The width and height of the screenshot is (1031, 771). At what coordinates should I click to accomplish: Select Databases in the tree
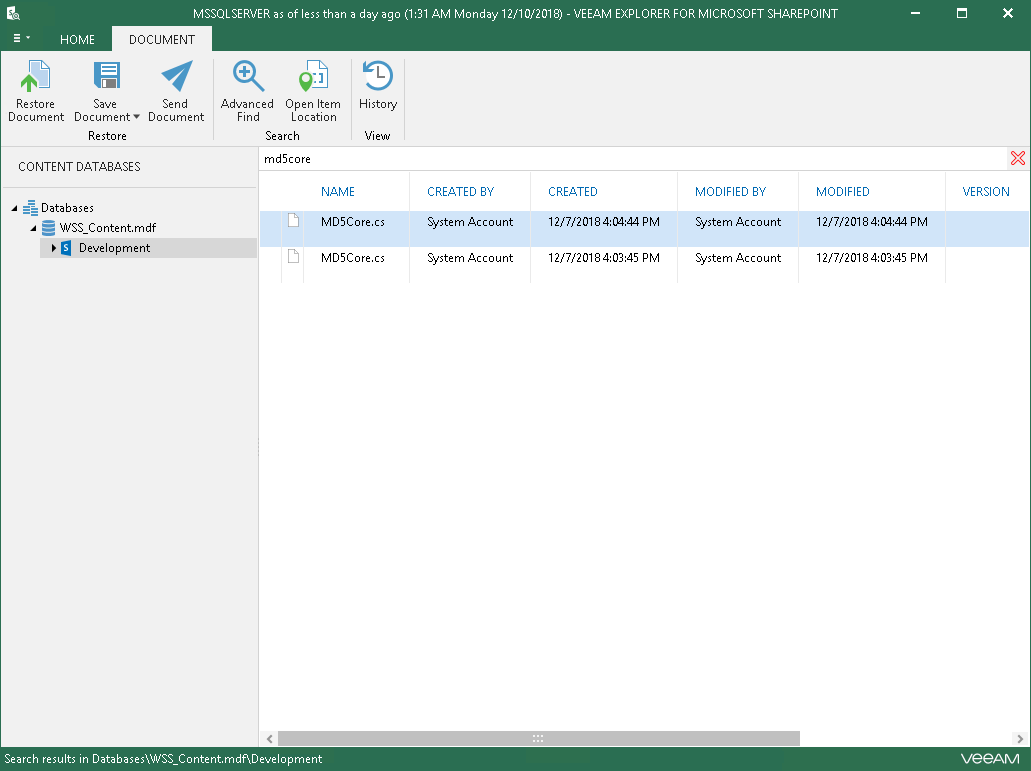67,208
